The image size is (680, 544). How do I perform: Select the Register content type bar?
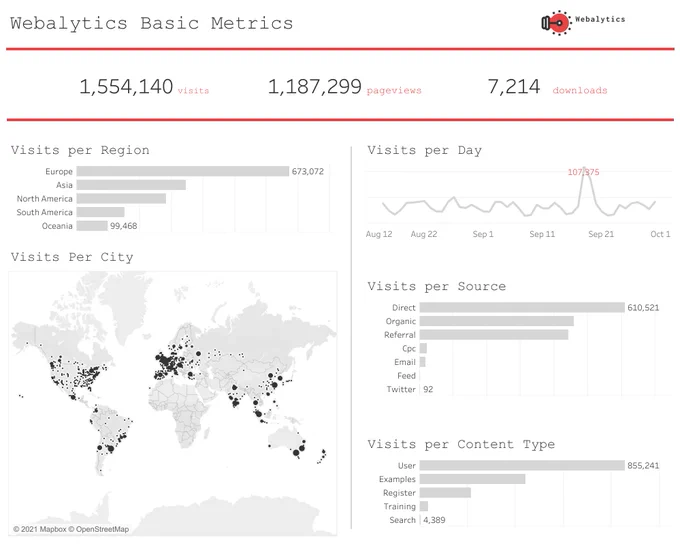click(x=445, y=493)
